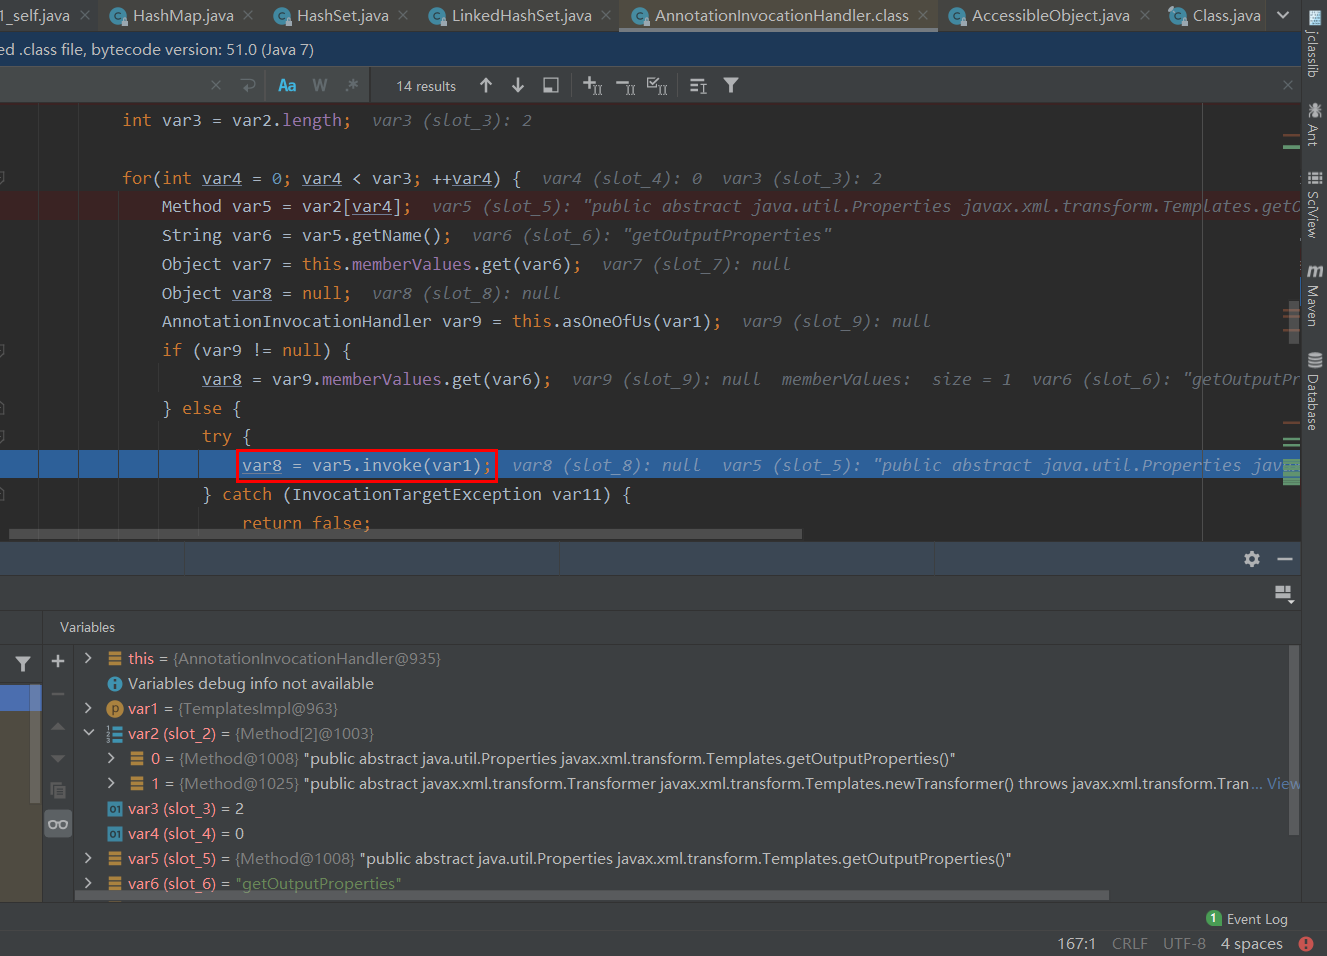The width and height of the screenshot is (1327, 956).
Task: Unselect occurrence from search toolbar
Action: tap(626, 86)
